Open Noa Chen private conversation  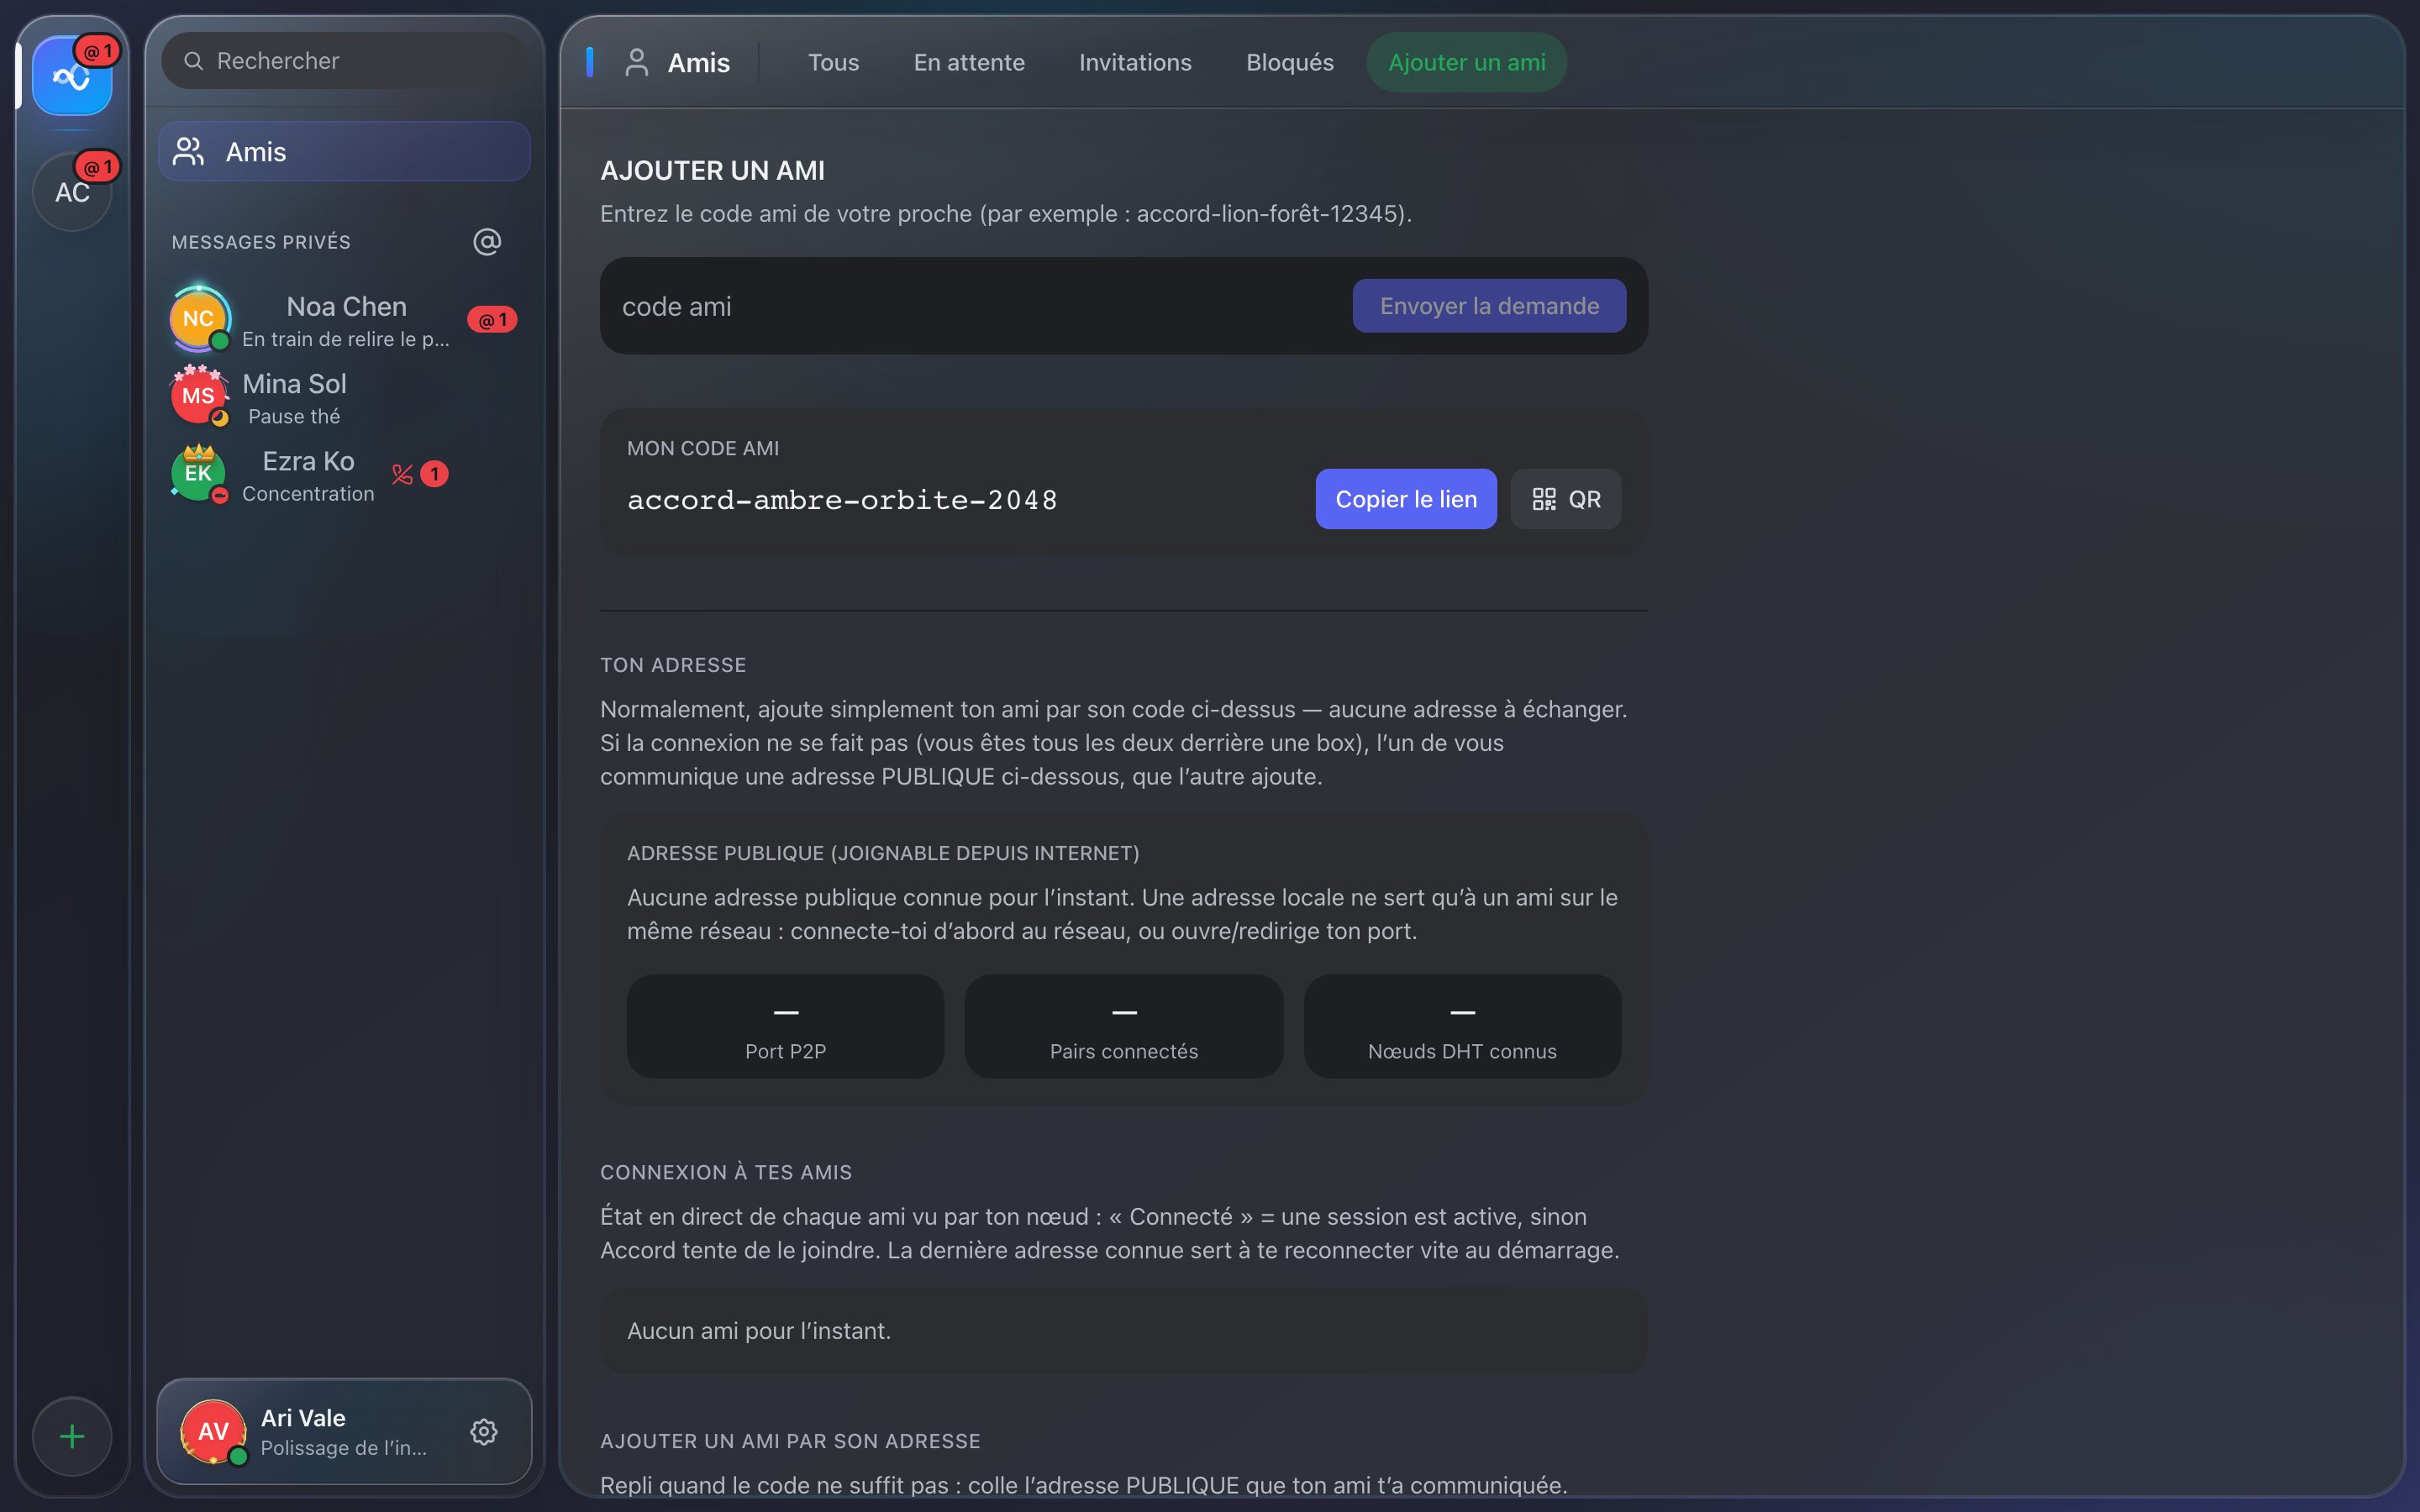point(344,320)
